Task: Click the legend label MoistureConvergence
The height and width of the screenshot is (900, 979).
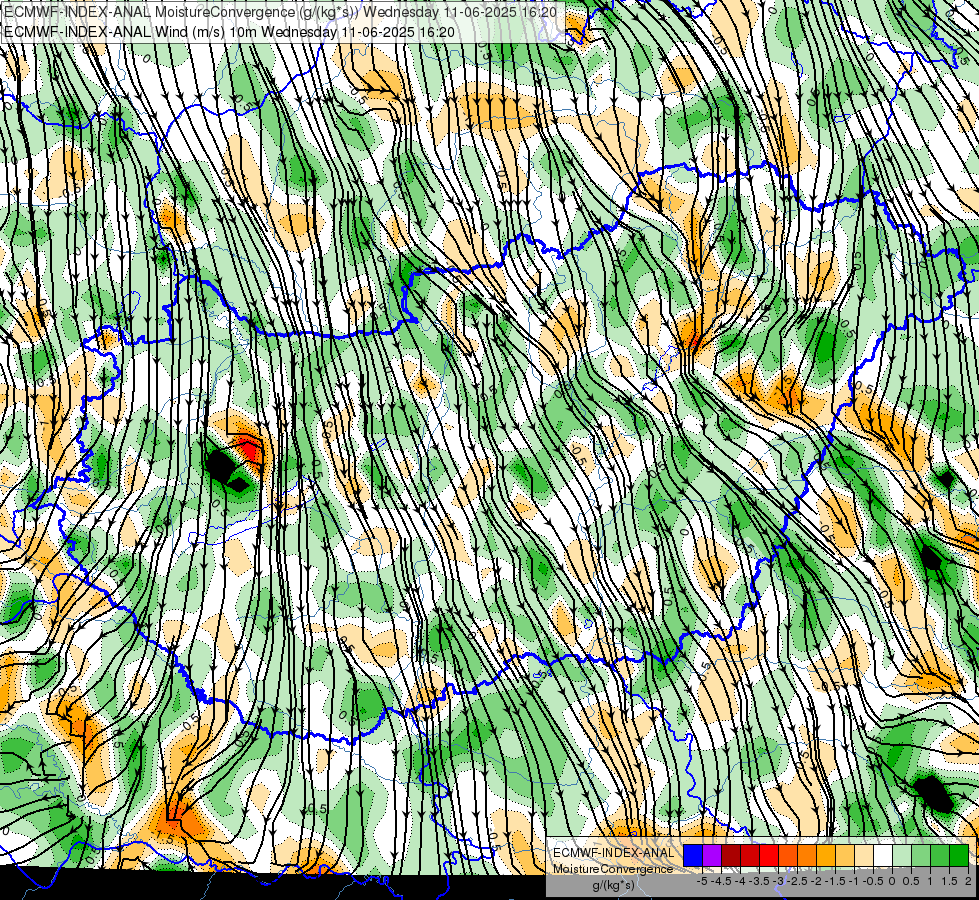Action: tap(613, 869)
